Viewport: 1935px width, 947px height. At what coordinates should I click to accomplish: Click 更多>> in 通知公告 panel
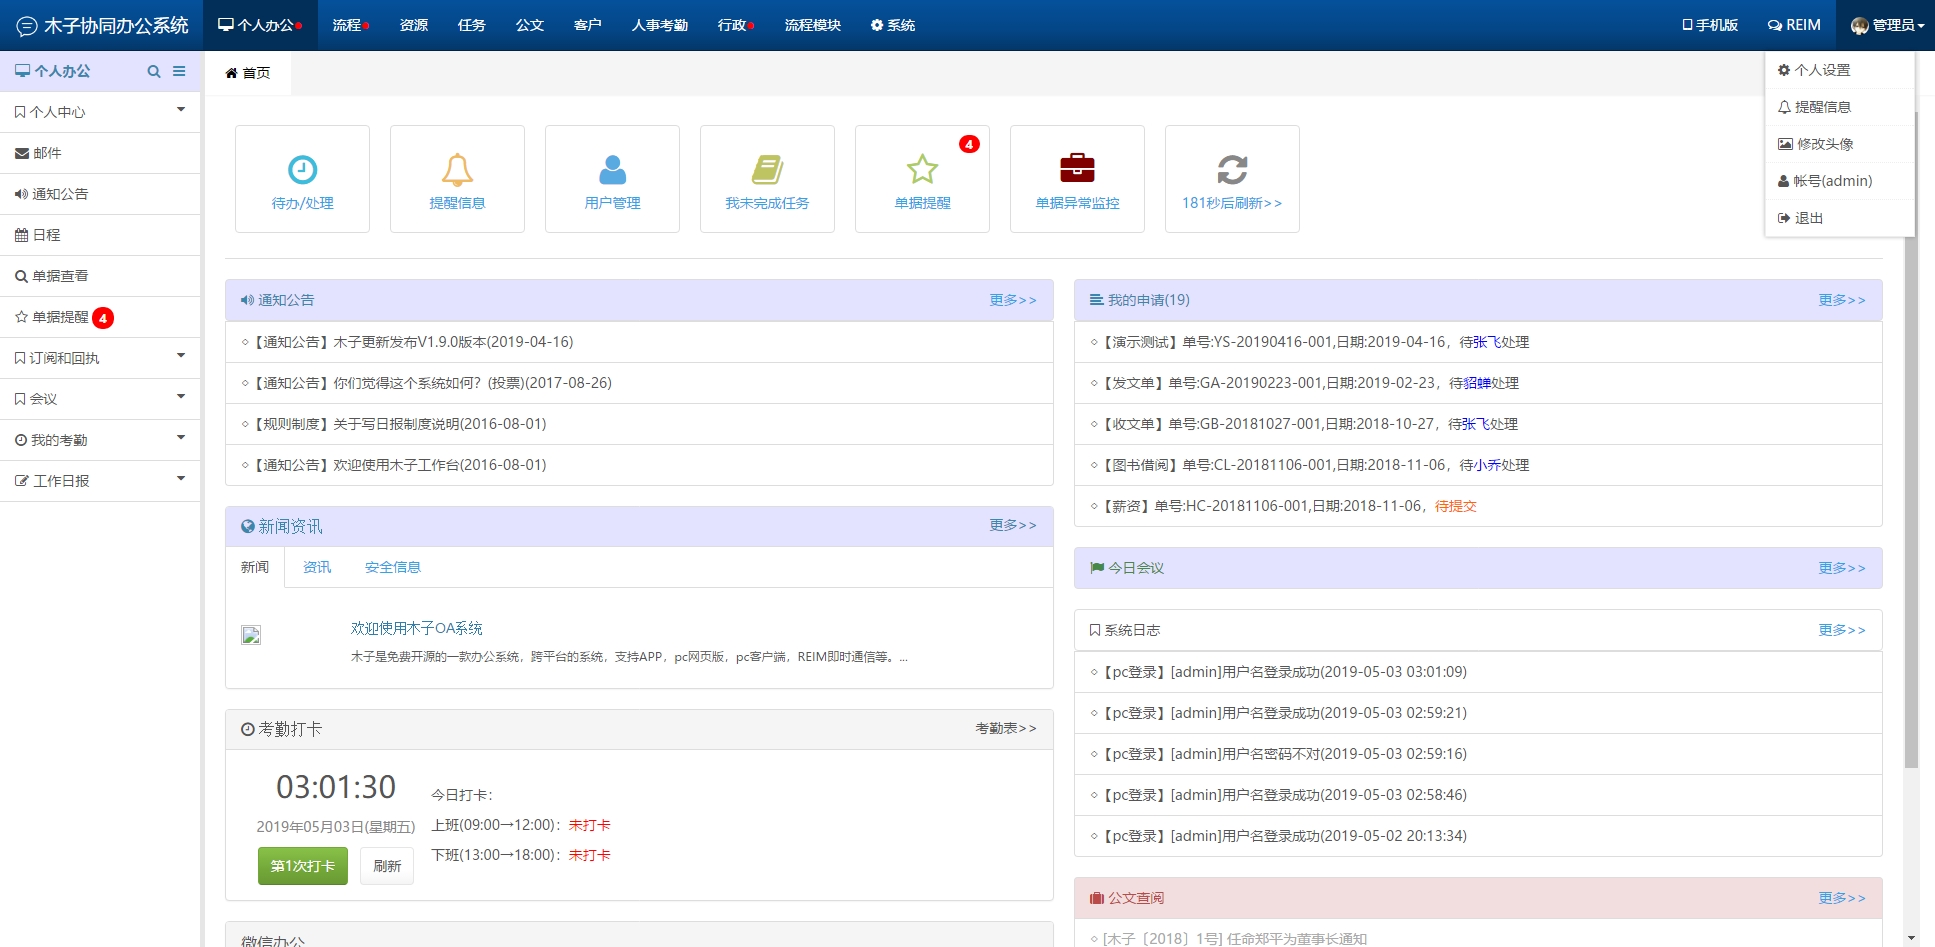1013,300
